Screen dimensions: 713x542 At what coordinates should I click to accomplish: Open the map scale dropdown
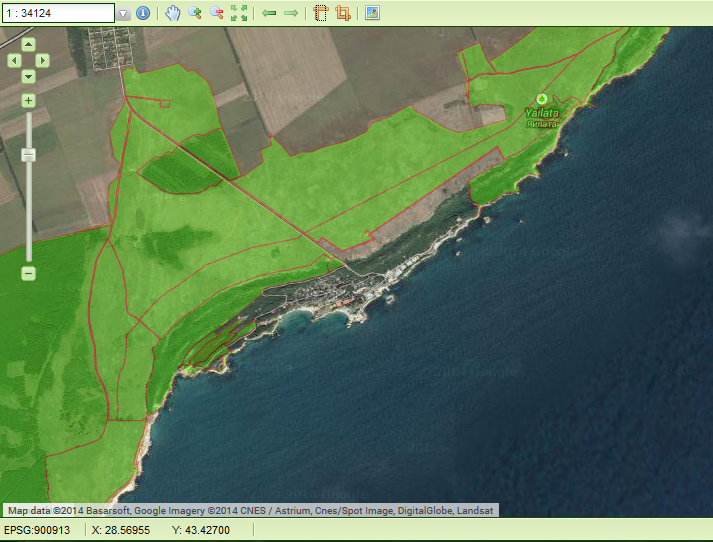click(x=123, y=14)
